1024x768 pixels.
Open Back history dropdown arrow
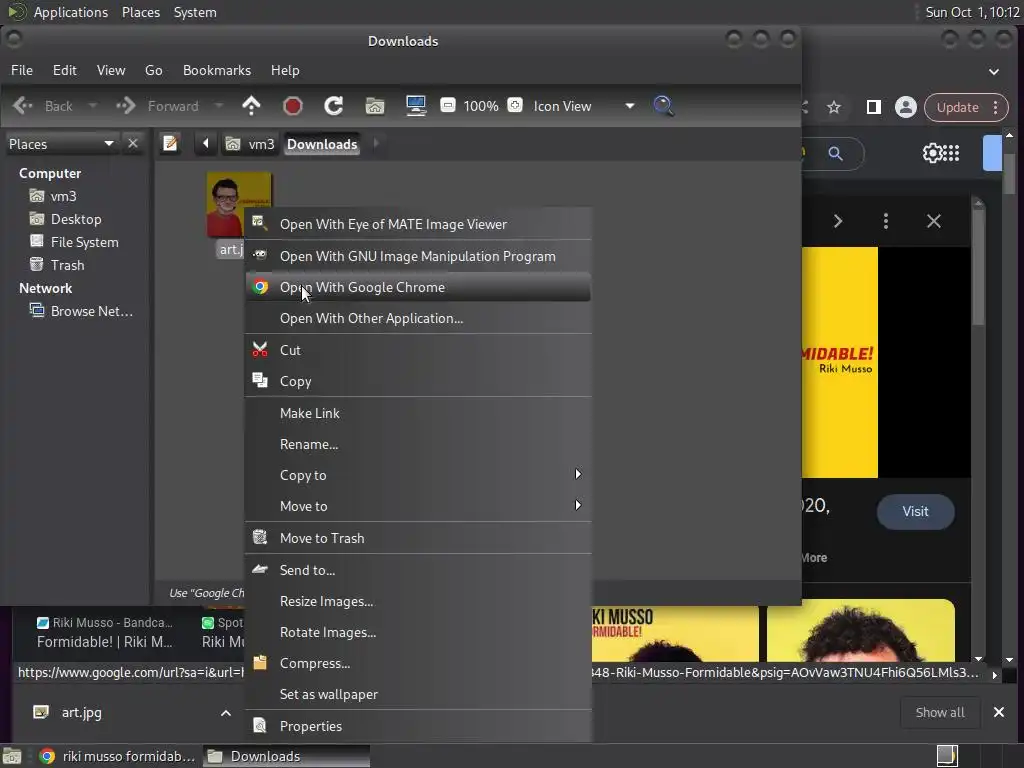click(92, 106)
